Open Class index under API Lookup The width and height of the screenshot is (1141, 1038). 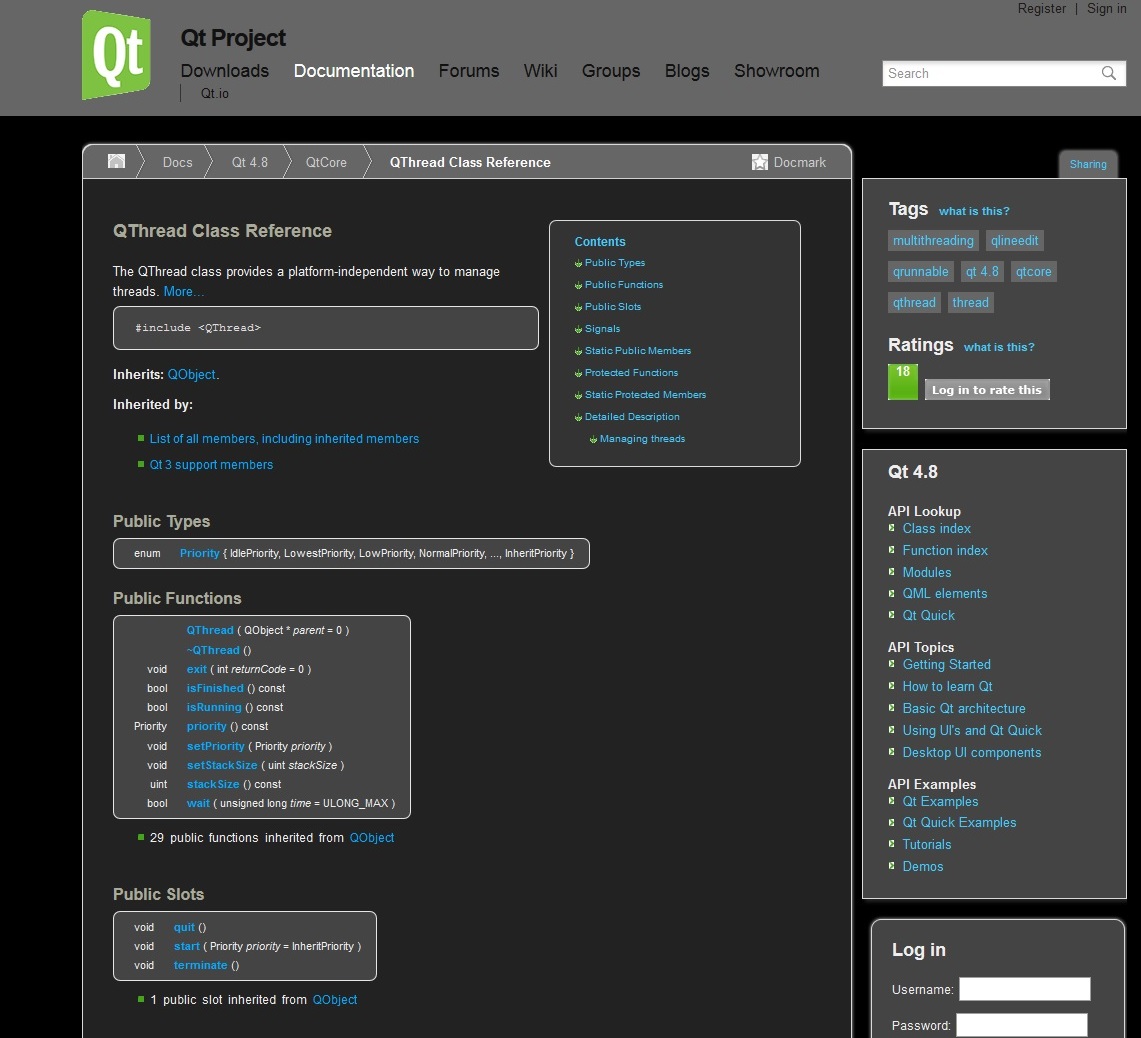[x=937, y=528]
